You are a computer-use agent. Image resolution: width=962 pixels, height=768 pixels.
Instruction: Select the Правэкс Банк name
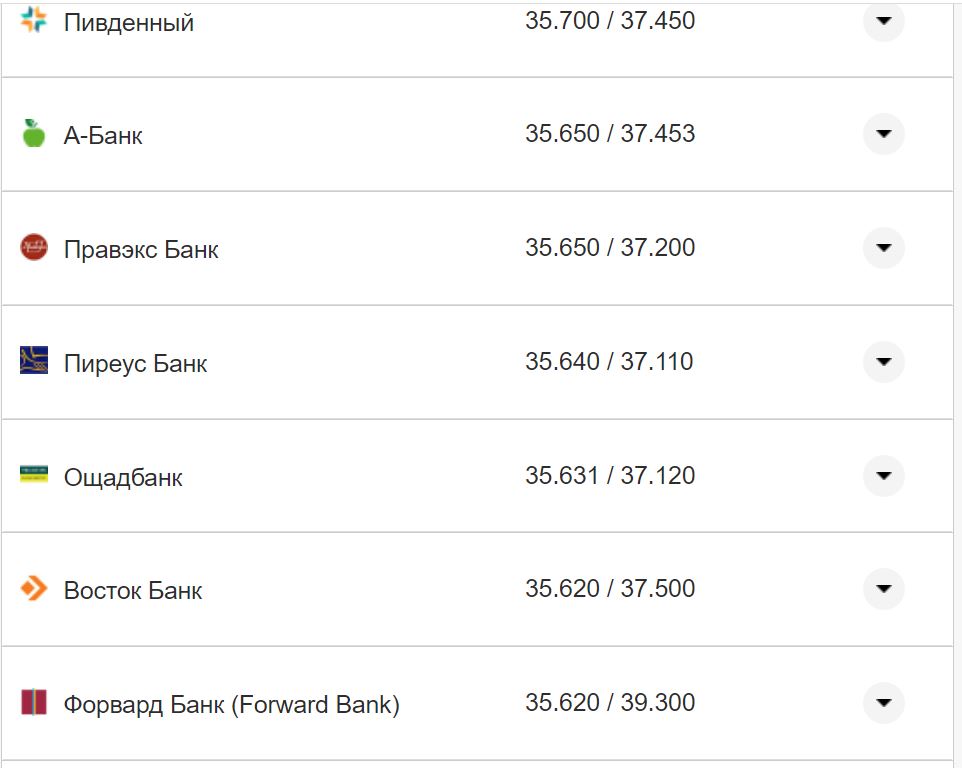click(x=141, y=250)
